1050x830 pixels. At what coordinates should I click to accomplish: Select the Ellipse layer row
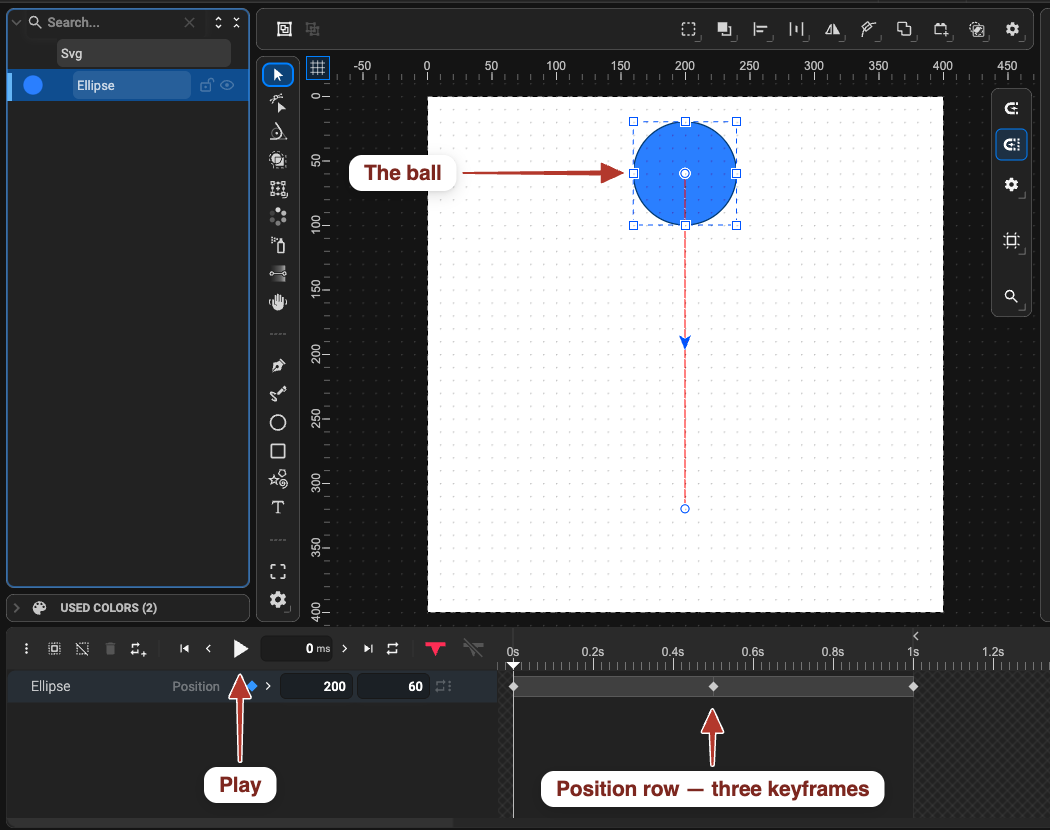(128, 85)
